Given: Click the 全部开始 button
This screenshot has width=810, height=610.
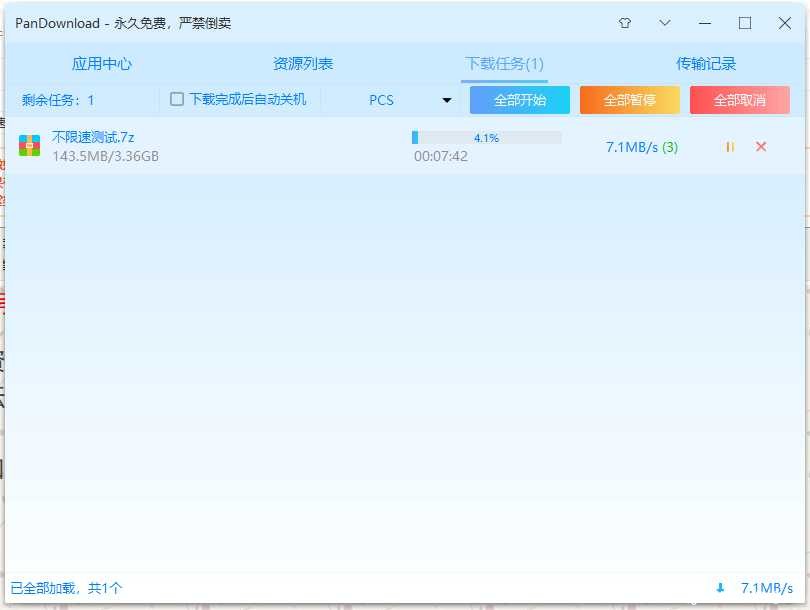Looking at the screenshot, I should pyautogui.click(x=520, y=100).
